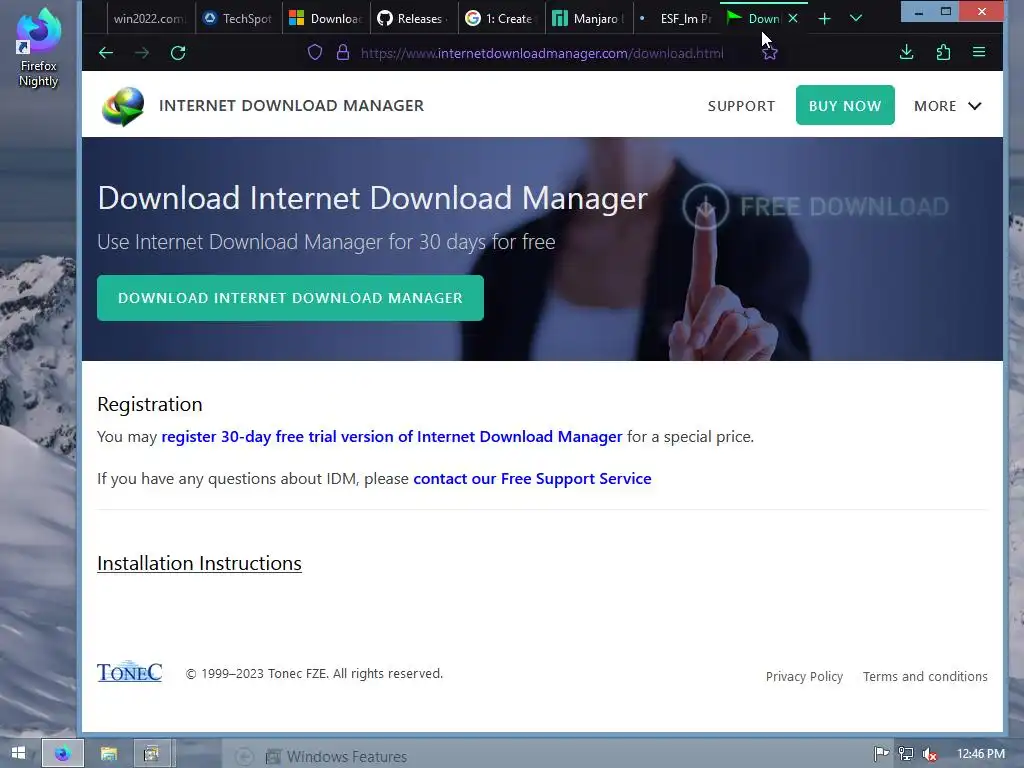This screenshot has width=1024, height=768.
Task: Open the Firefox hamburger menu
Action: click(979, 52)
